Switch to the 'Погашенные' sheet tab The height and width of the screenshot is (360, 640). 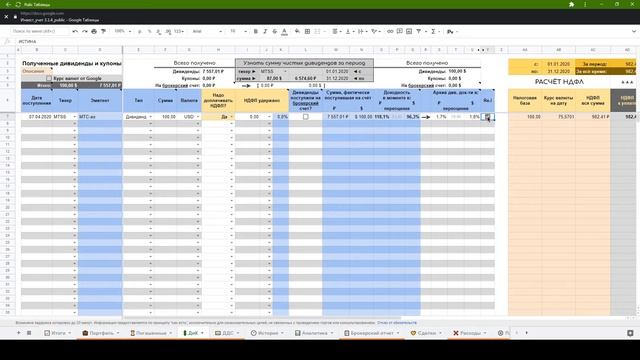151,333
